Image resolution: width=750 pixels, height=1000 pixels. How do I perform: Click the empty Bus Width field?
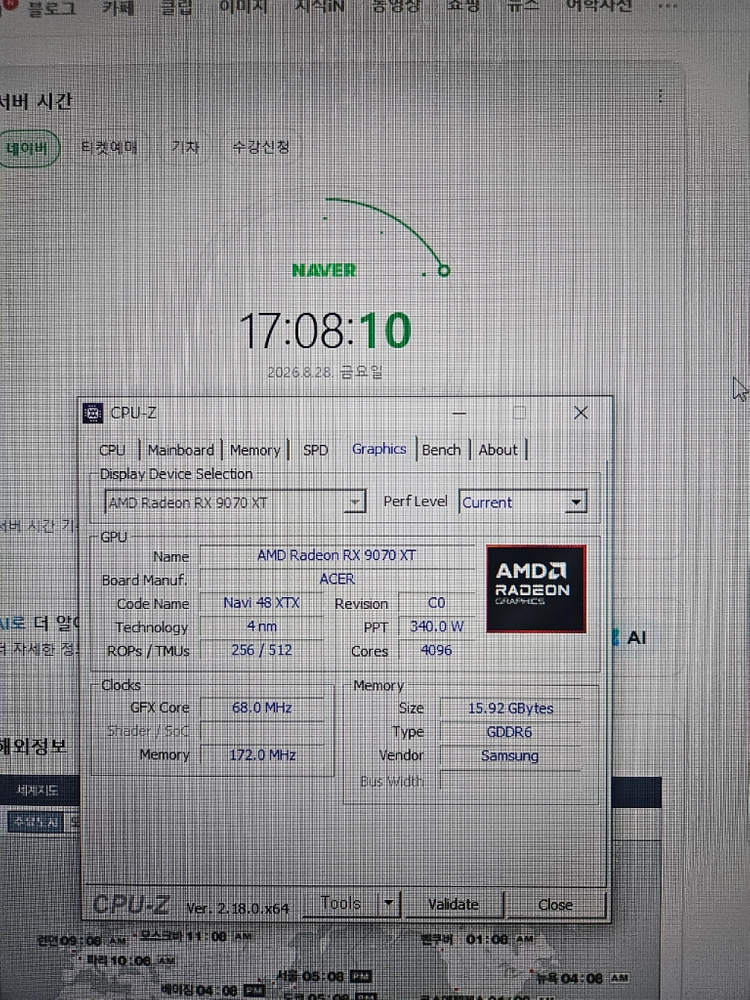(x=510, y=781)
